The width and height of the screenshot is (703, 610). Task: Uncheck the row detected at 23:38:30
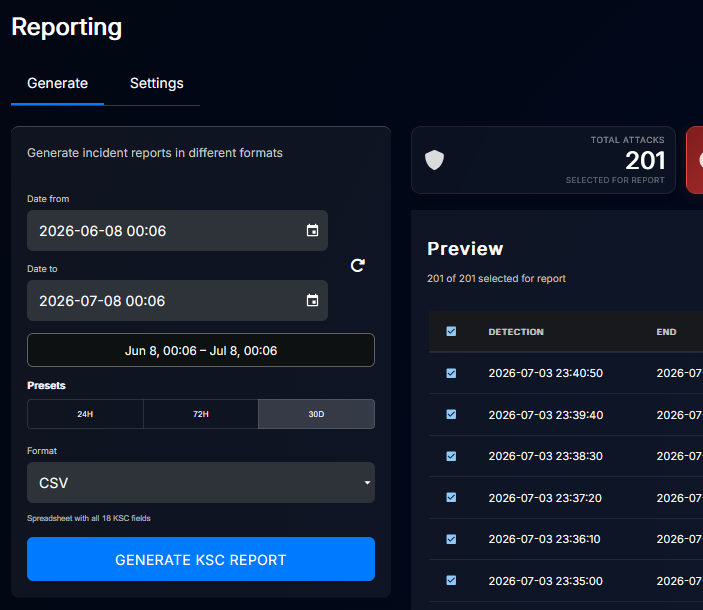pyautogui.click(x=451, y=456)
